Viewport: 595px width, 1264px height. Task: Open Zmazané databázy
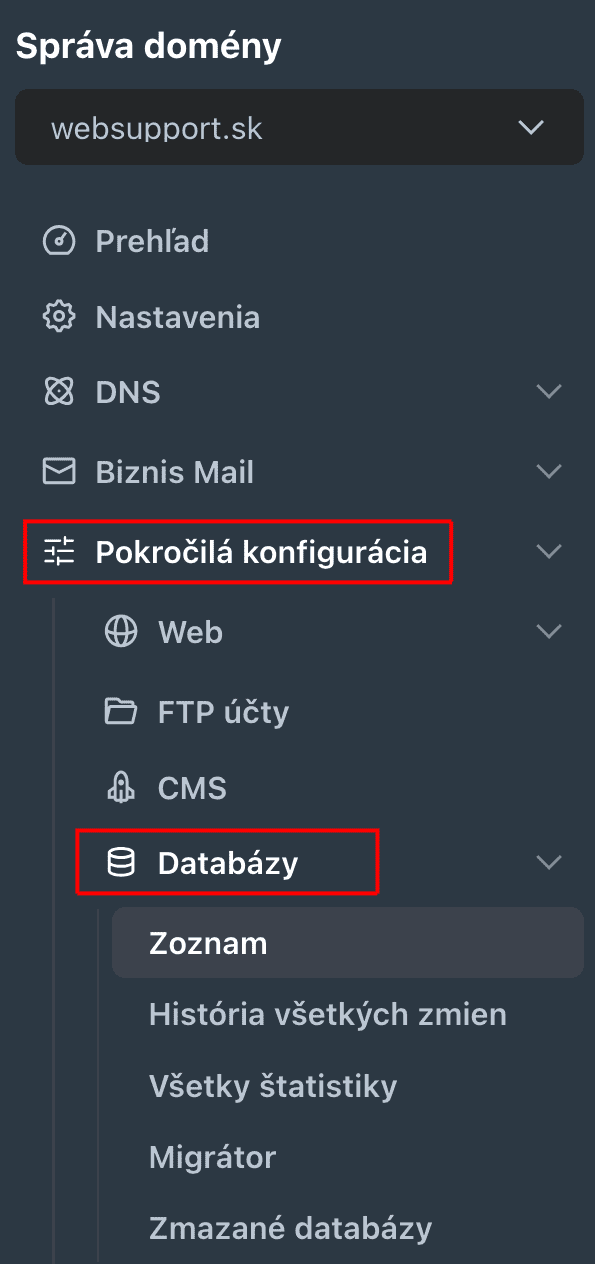click(290, 1228)
